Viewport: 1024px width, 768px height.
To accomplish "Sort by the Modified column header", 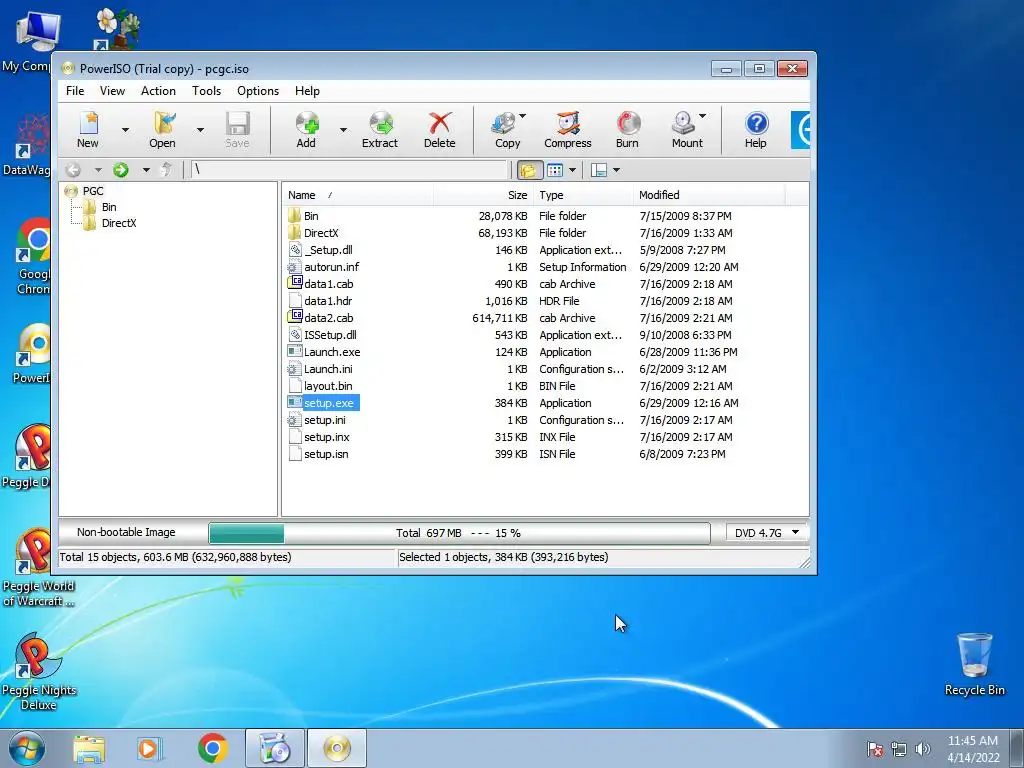I will pyautogui.click(x=709, y=195).
